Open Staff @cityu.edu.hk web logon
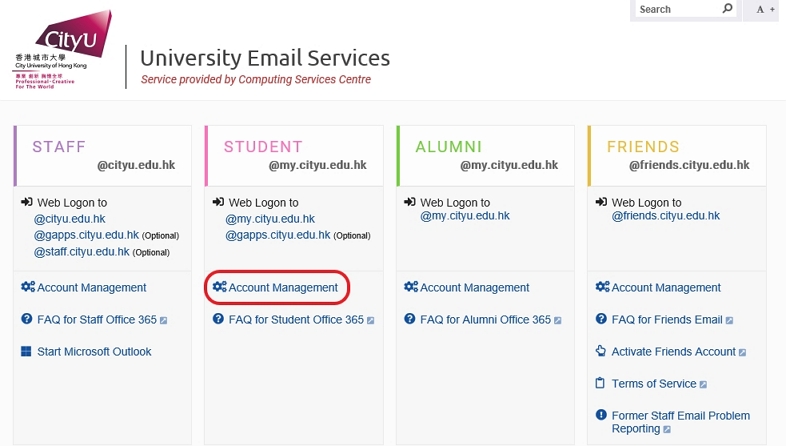786x446 pixels. click(70, 219)
